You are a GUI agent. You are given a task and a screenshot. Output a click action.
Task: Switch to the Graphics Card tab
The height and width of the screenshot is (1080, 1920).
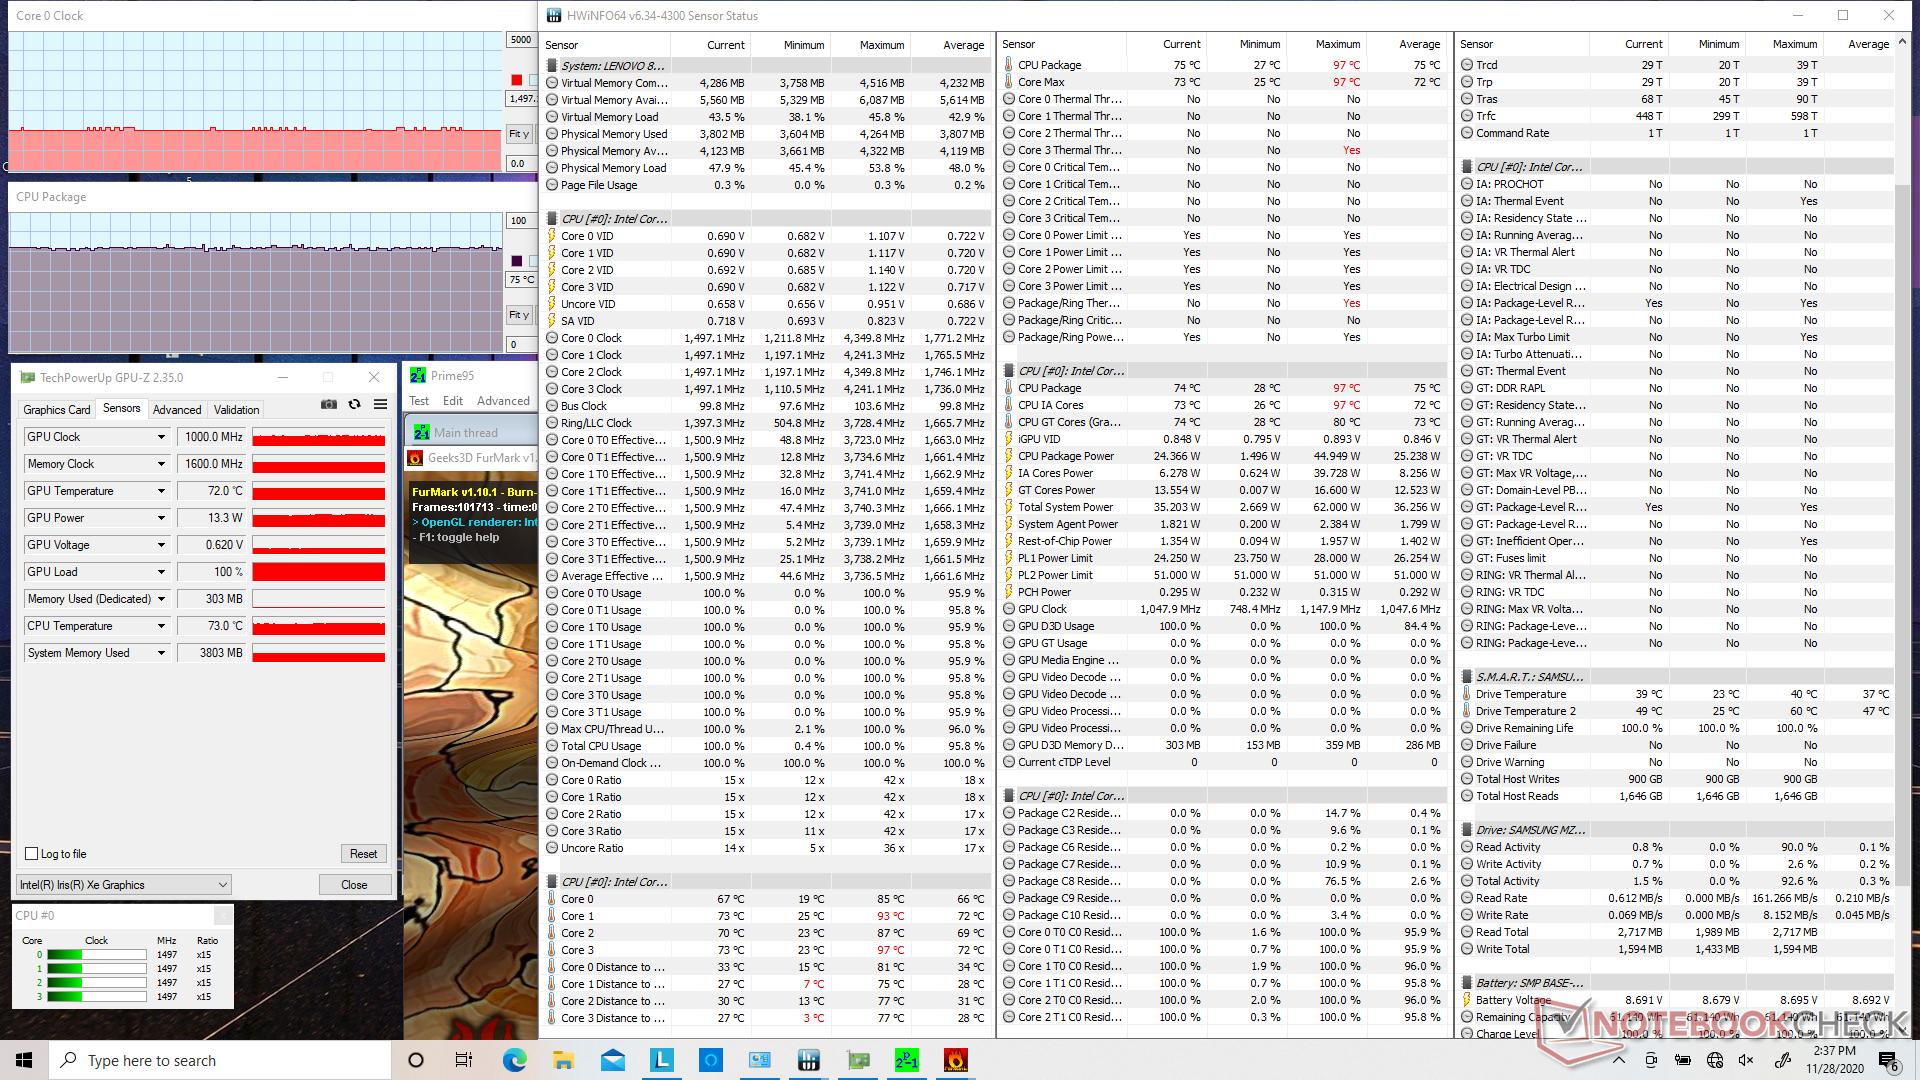point(57,409)
